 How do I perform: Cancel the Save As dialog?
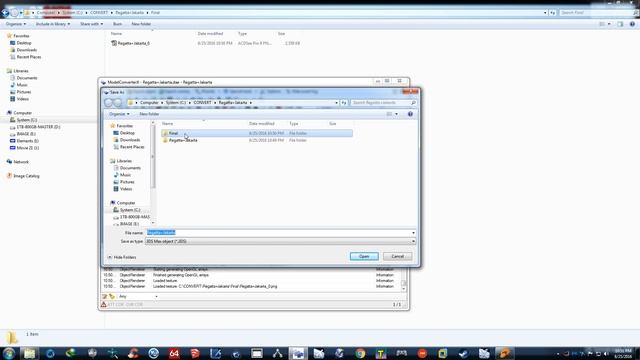[x=397, y=256]
